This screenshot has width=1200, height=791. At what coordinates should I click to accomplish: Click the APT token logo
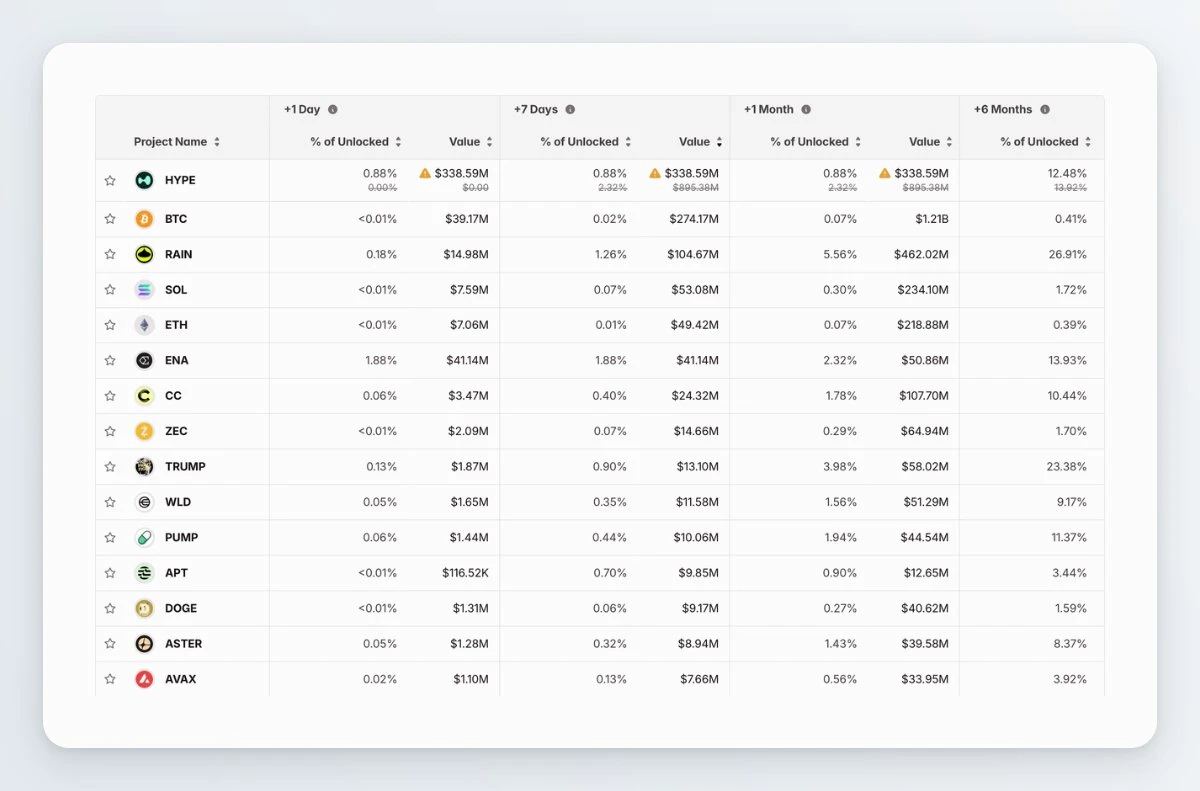tap(144, 573)
